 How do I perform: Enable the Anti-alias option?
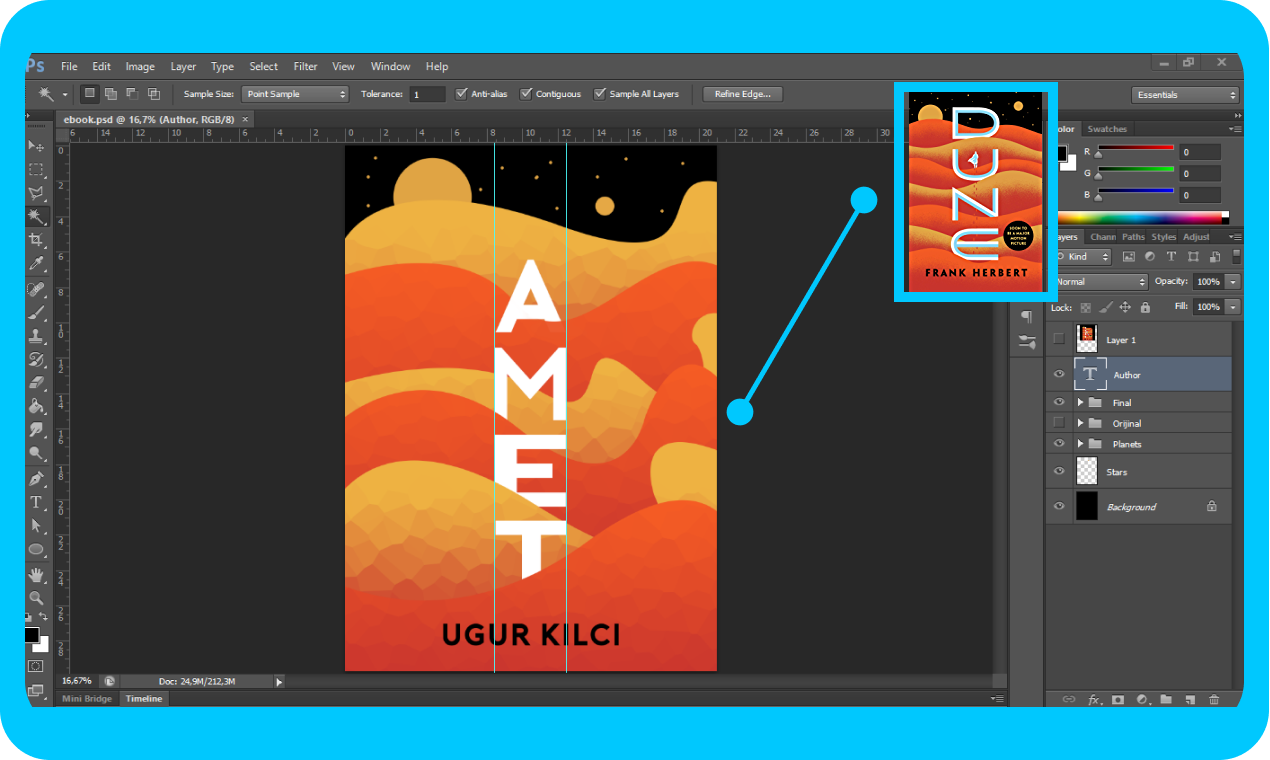point(463,93)
